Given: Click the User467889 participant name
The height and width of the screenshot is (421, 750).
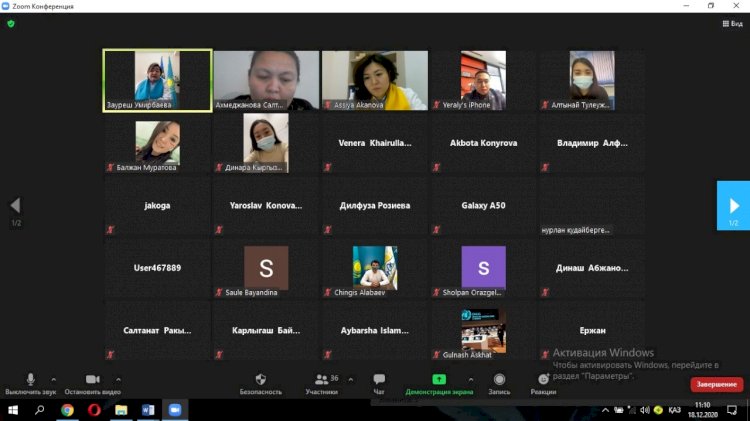Looking at the screenshot, I should pyautogui.click(x=157, y=268).
